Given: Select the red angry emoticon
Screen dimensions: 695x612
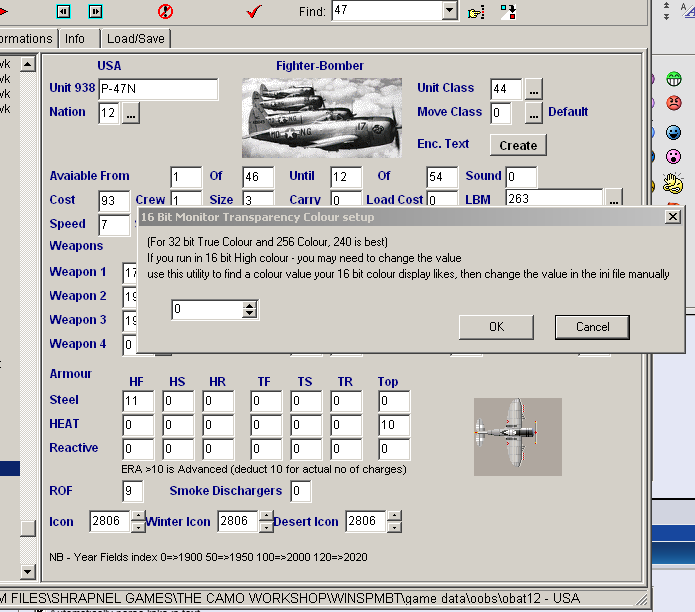Looking at the screenshot, I should point(674,102).
